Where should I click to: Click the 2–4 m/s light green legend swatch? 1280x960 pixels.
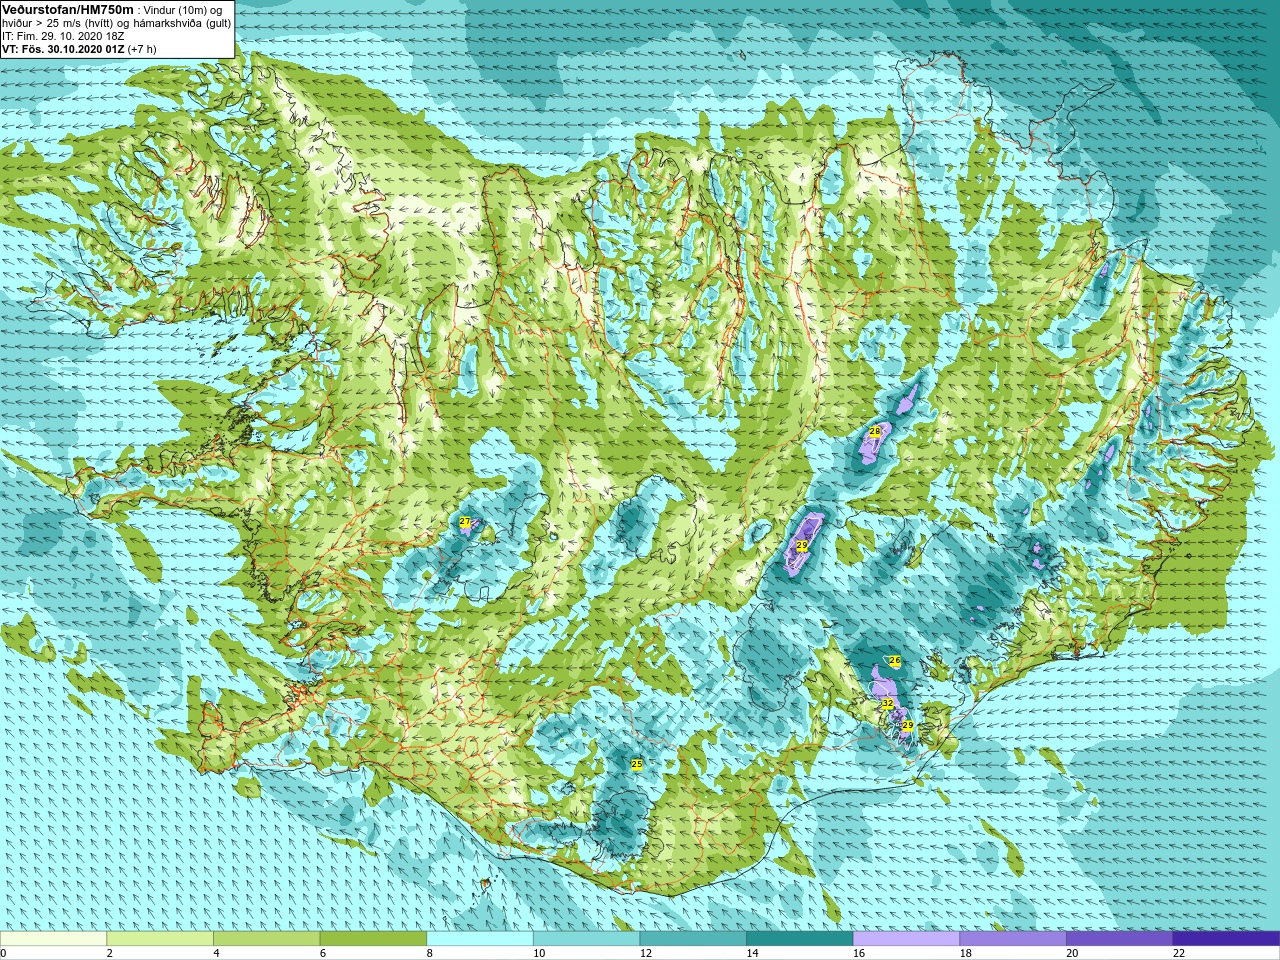coord(160,939)
